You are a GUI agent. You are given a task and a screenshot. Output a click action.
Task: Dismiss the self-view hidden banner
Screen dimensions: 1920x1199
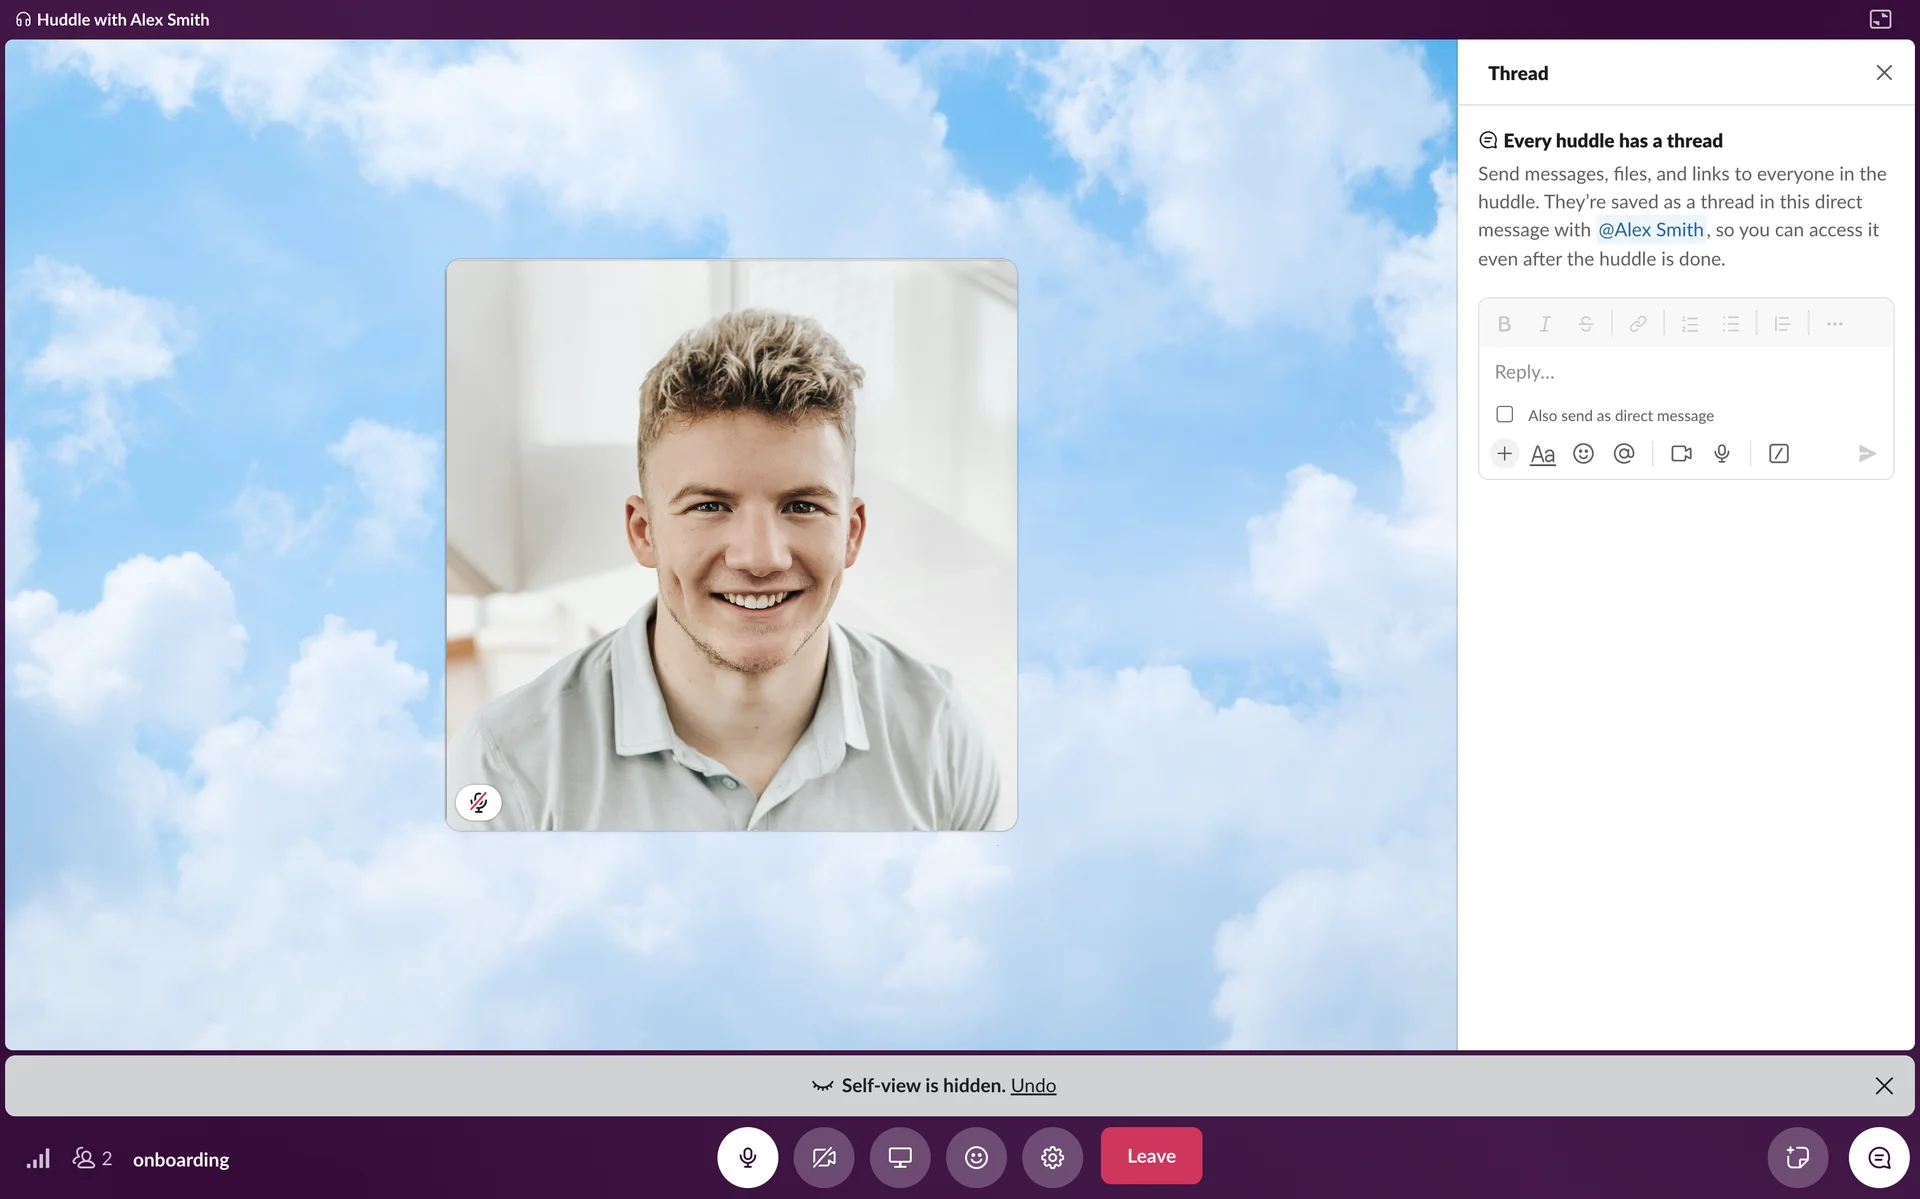pos(1884,1086)
